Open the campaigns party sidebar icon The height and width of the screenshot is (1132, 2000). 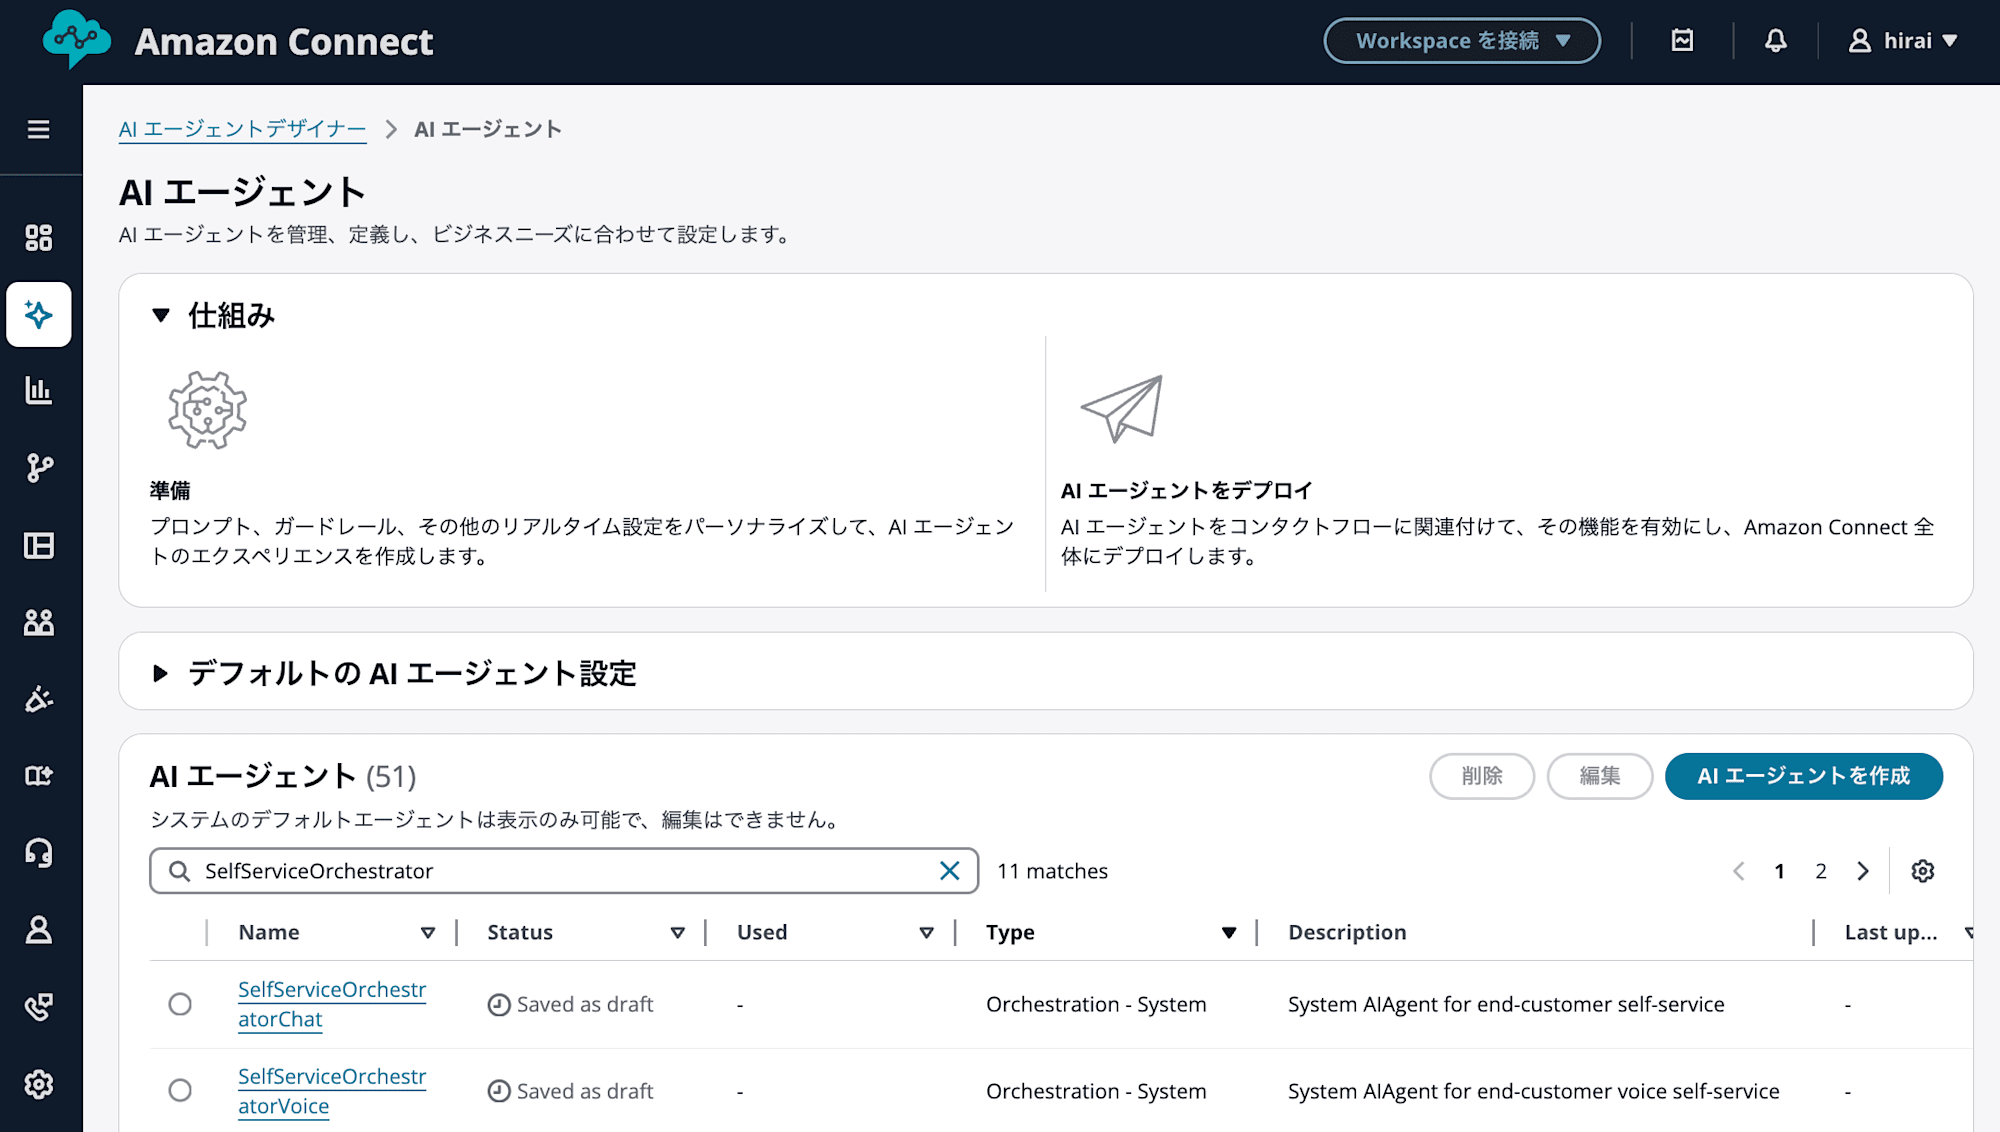(x=38, y=699)
